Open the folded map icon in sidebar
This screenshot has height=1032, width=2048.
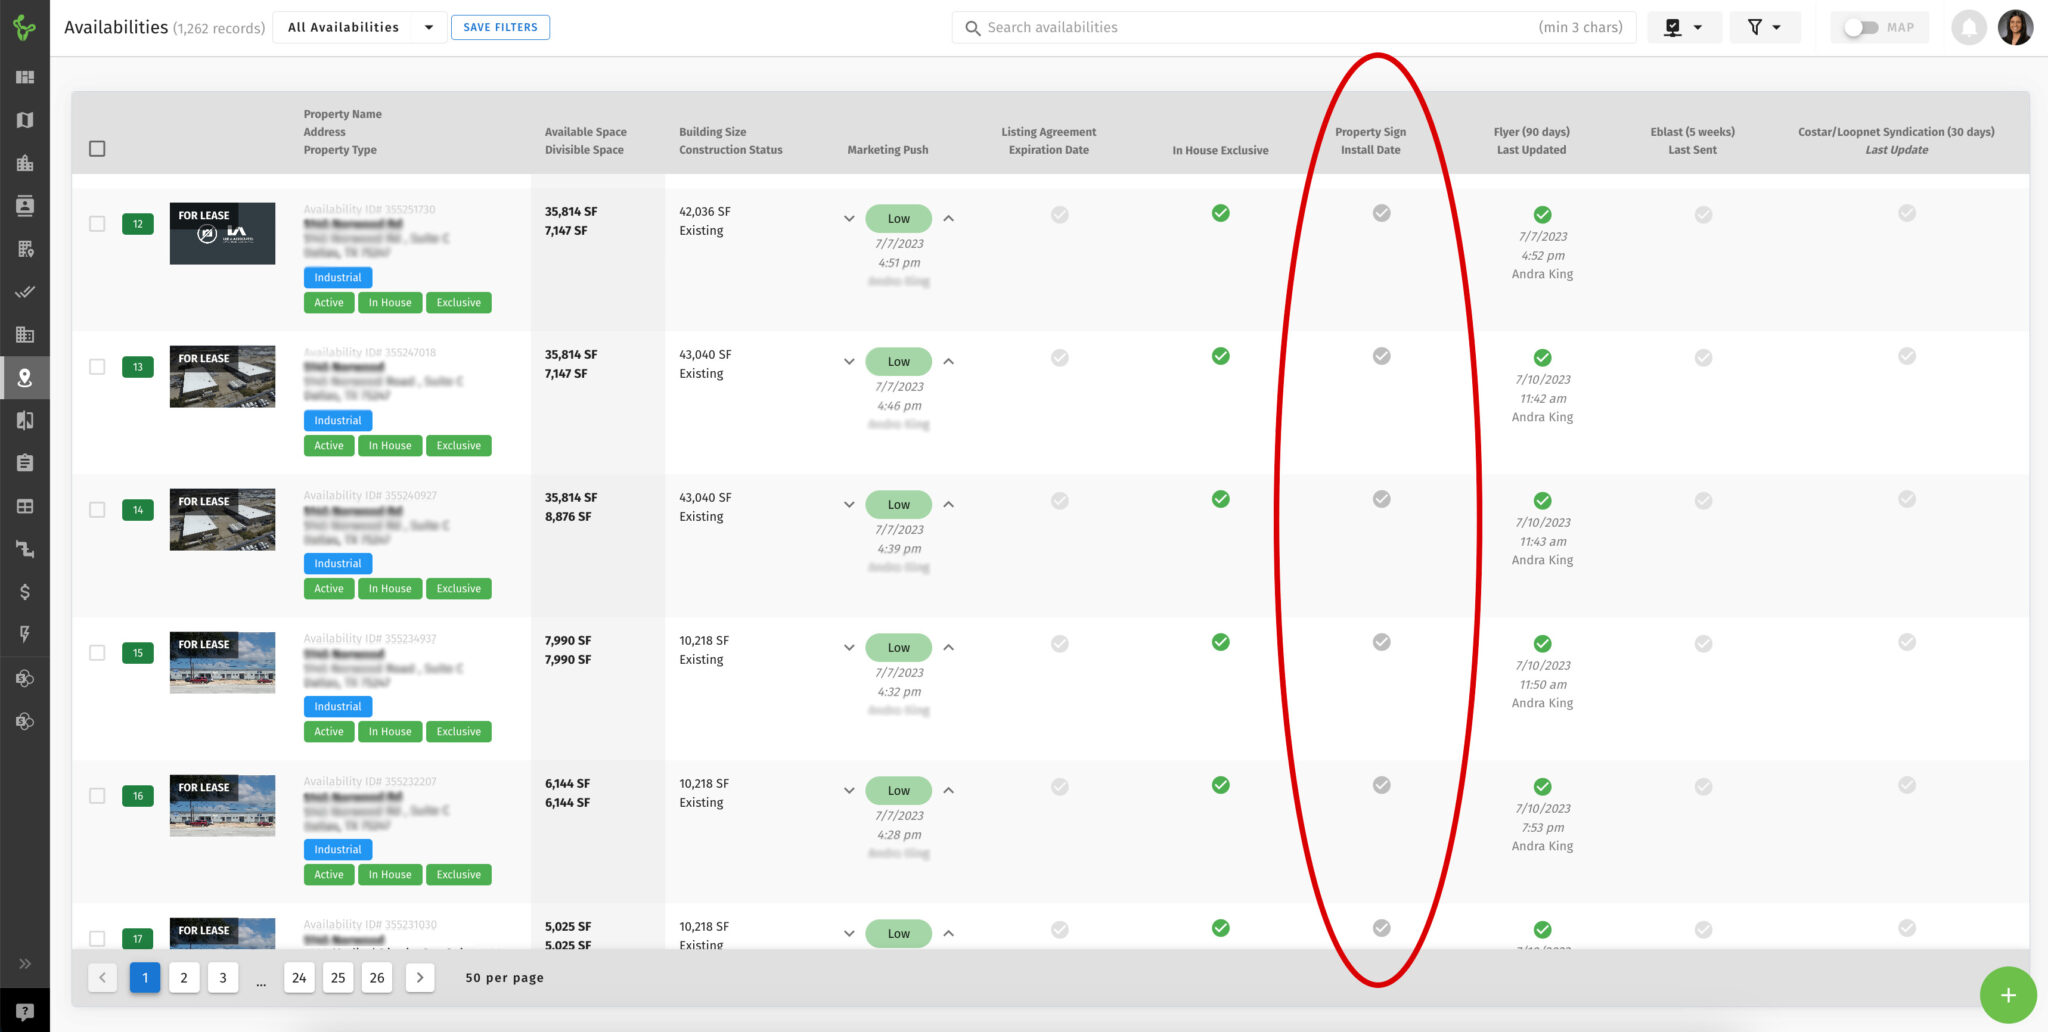click(x=25, y=120)
